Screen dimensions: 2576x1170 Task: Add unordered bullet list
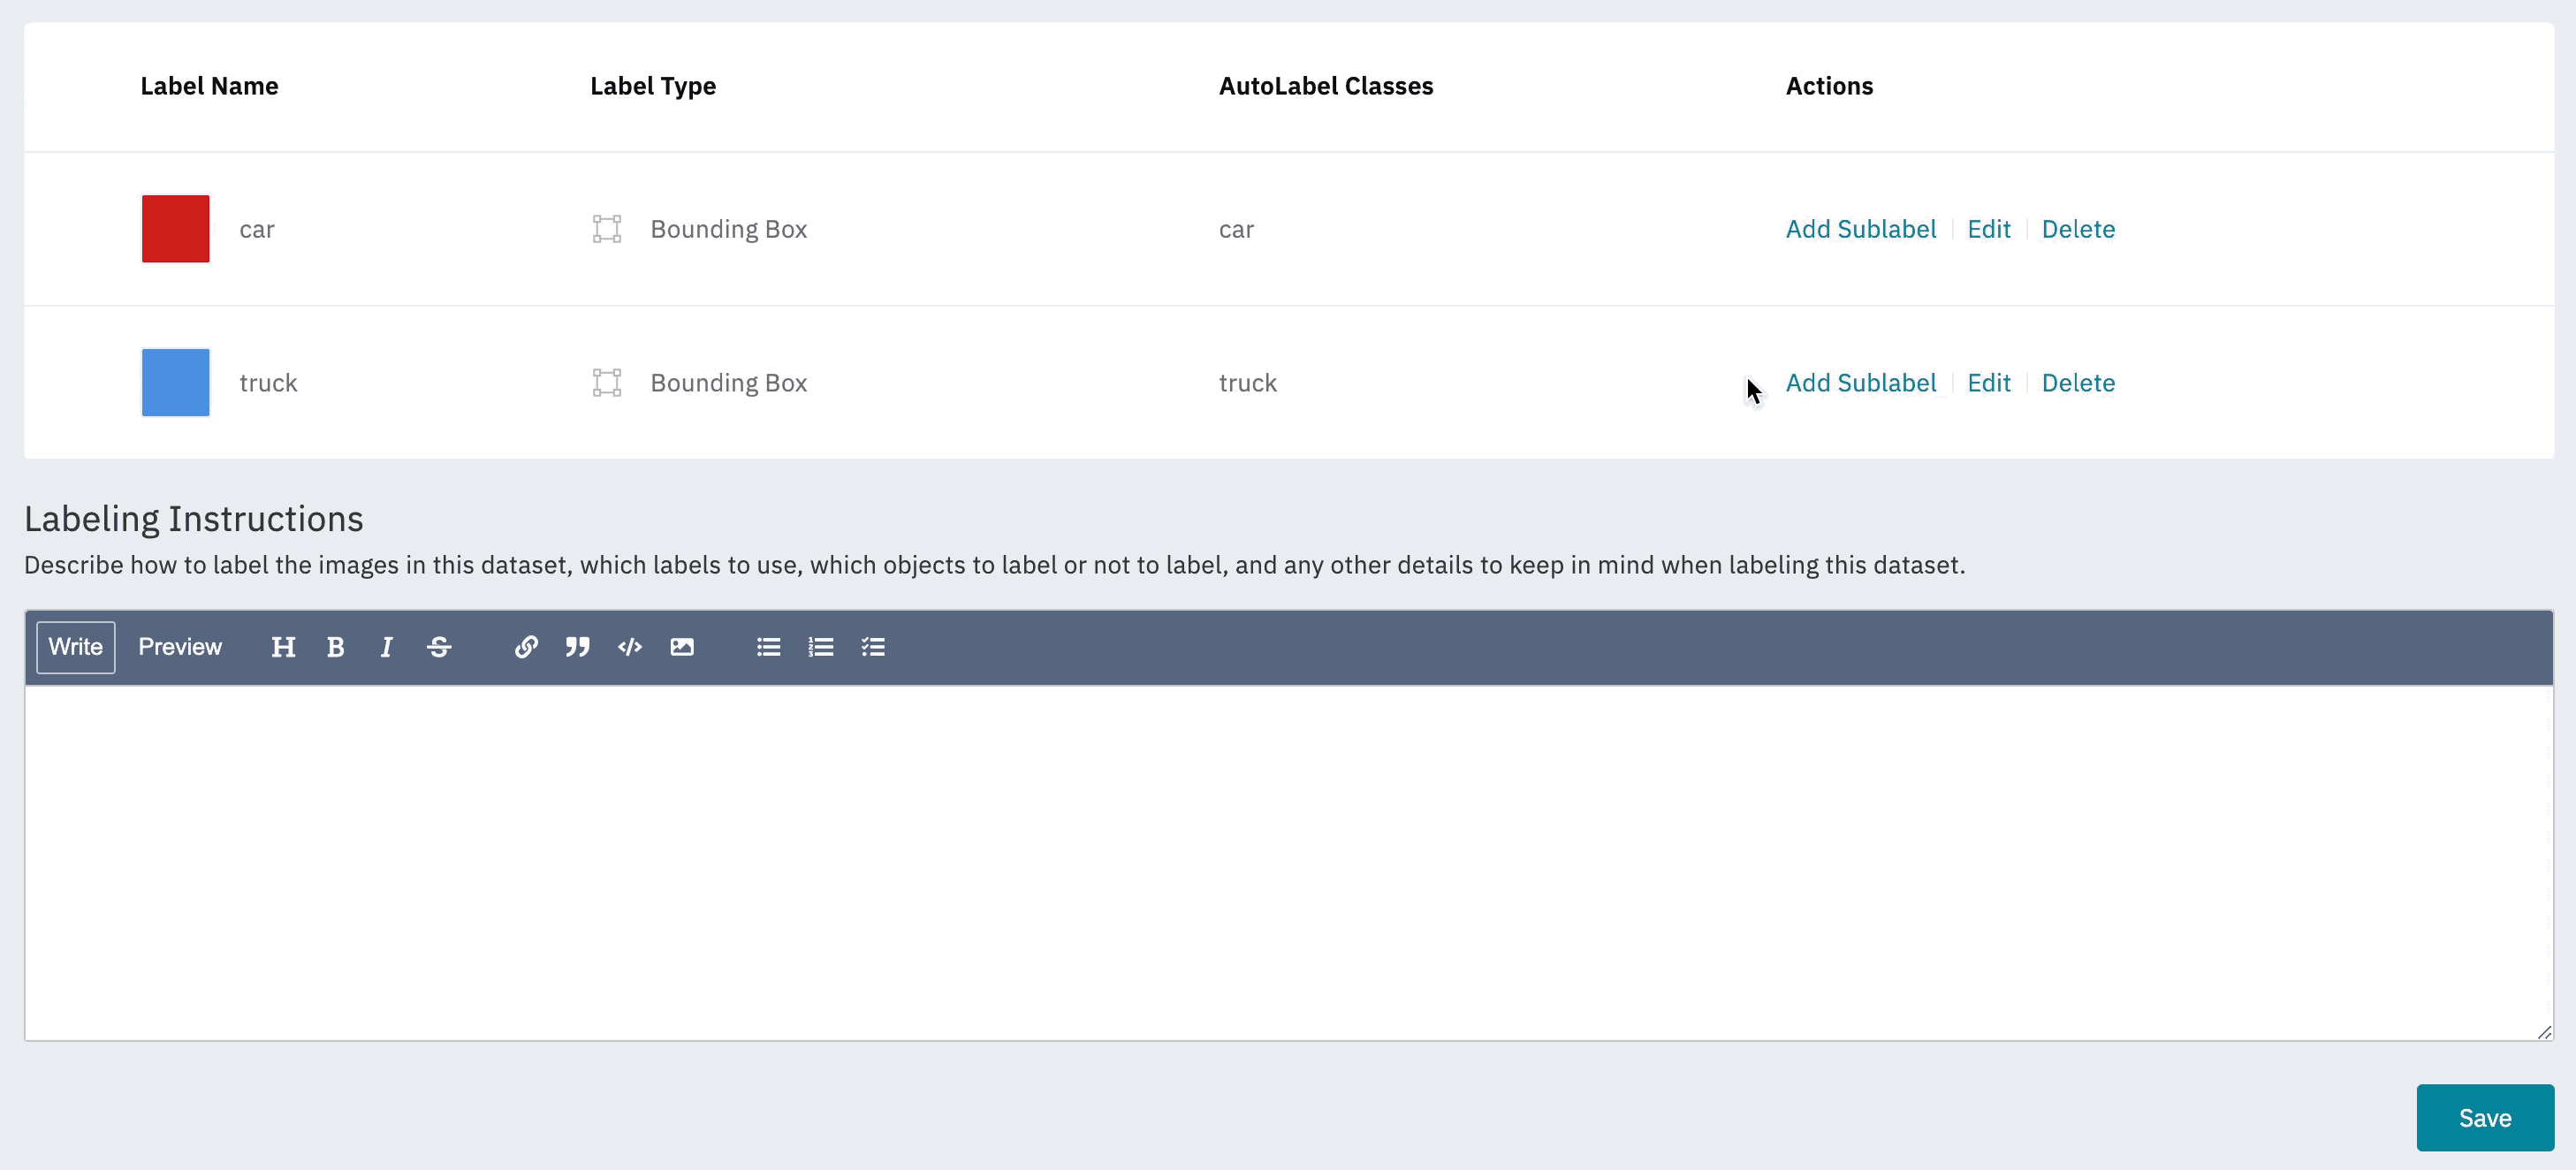(x=768, y=647)
